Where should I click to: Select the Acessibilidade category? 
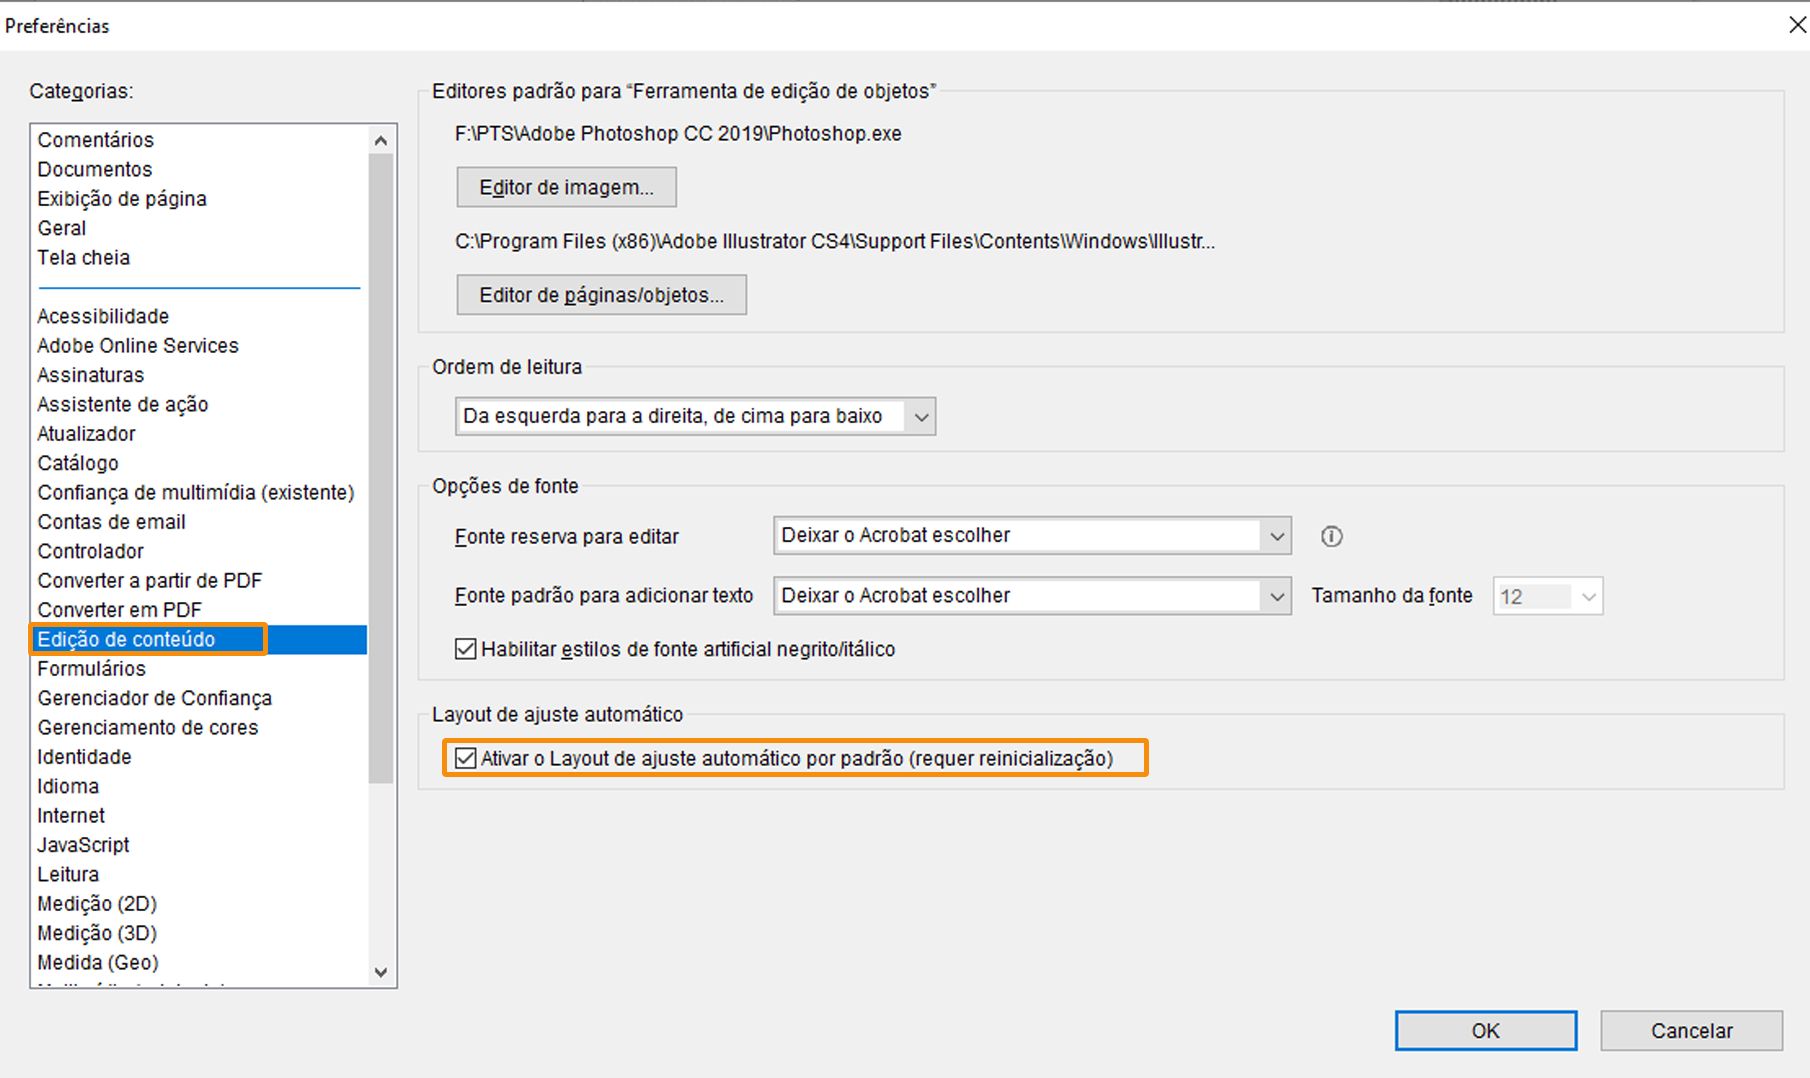point(102,315)
